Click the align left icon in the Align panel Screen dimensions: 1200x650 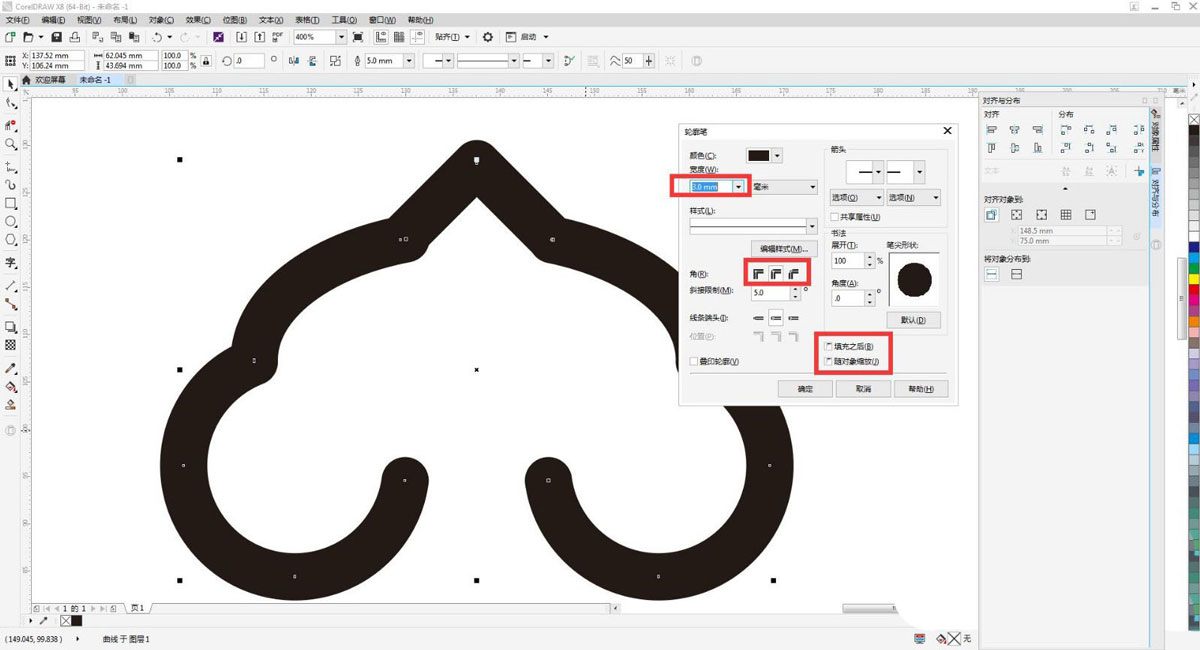tap(992, 130)
